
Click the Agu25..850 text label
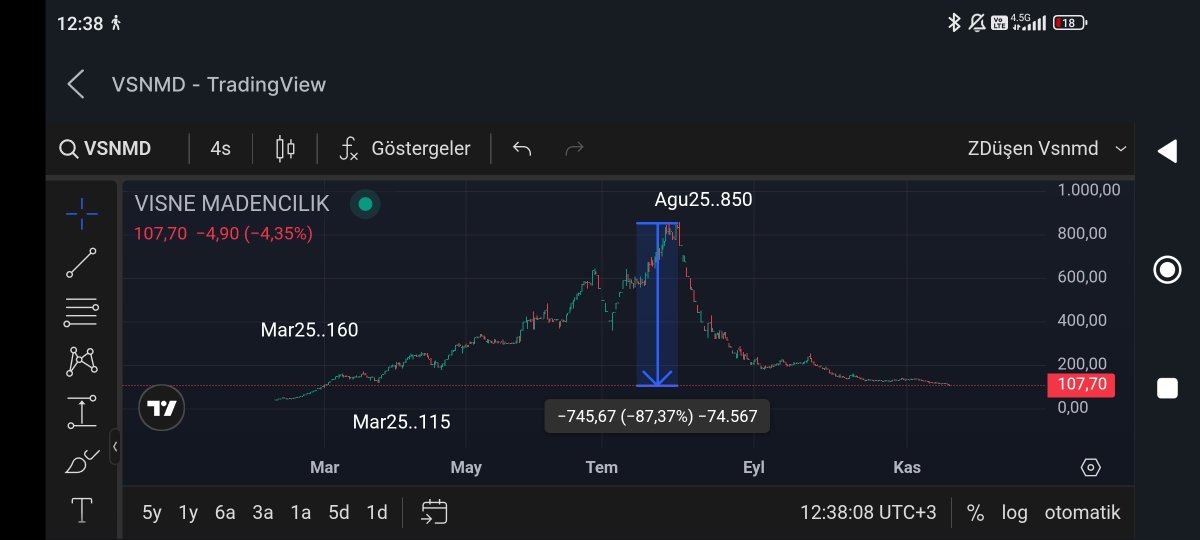[703, 200]
